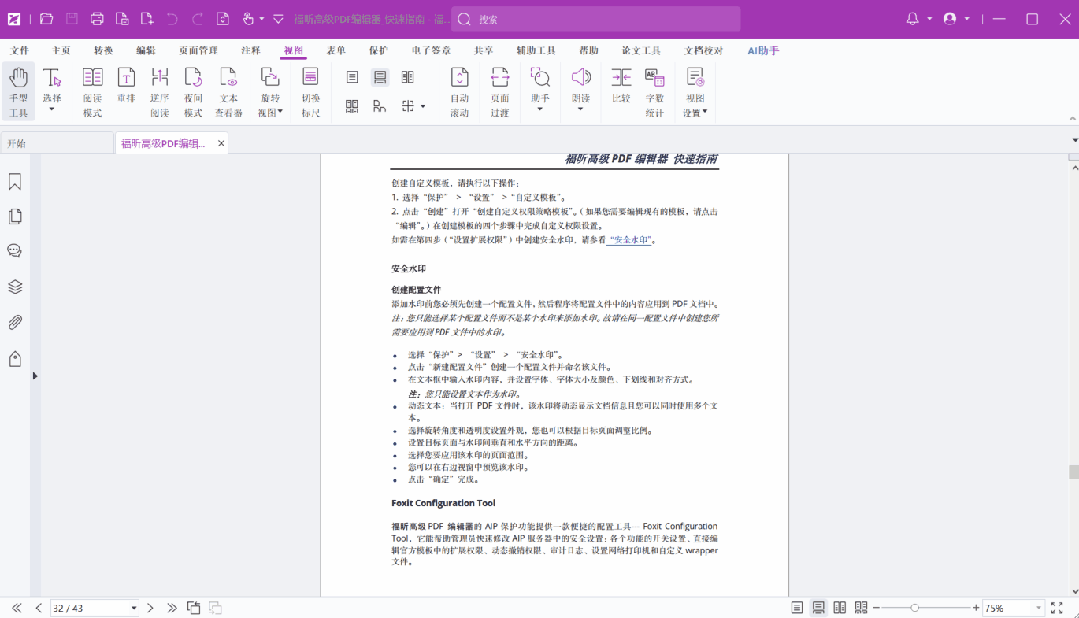Go to next page in status bar

pyautogui.click(x=150, y=608)
